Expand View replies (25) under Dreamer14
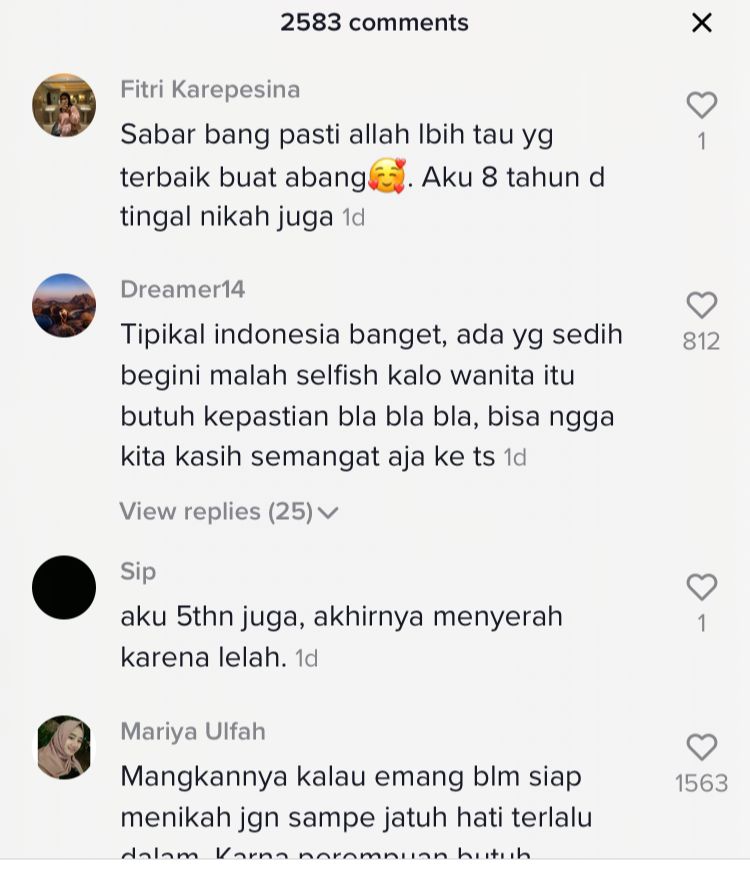The width and height of the screenshot is (750, 869). pos(228,511)
